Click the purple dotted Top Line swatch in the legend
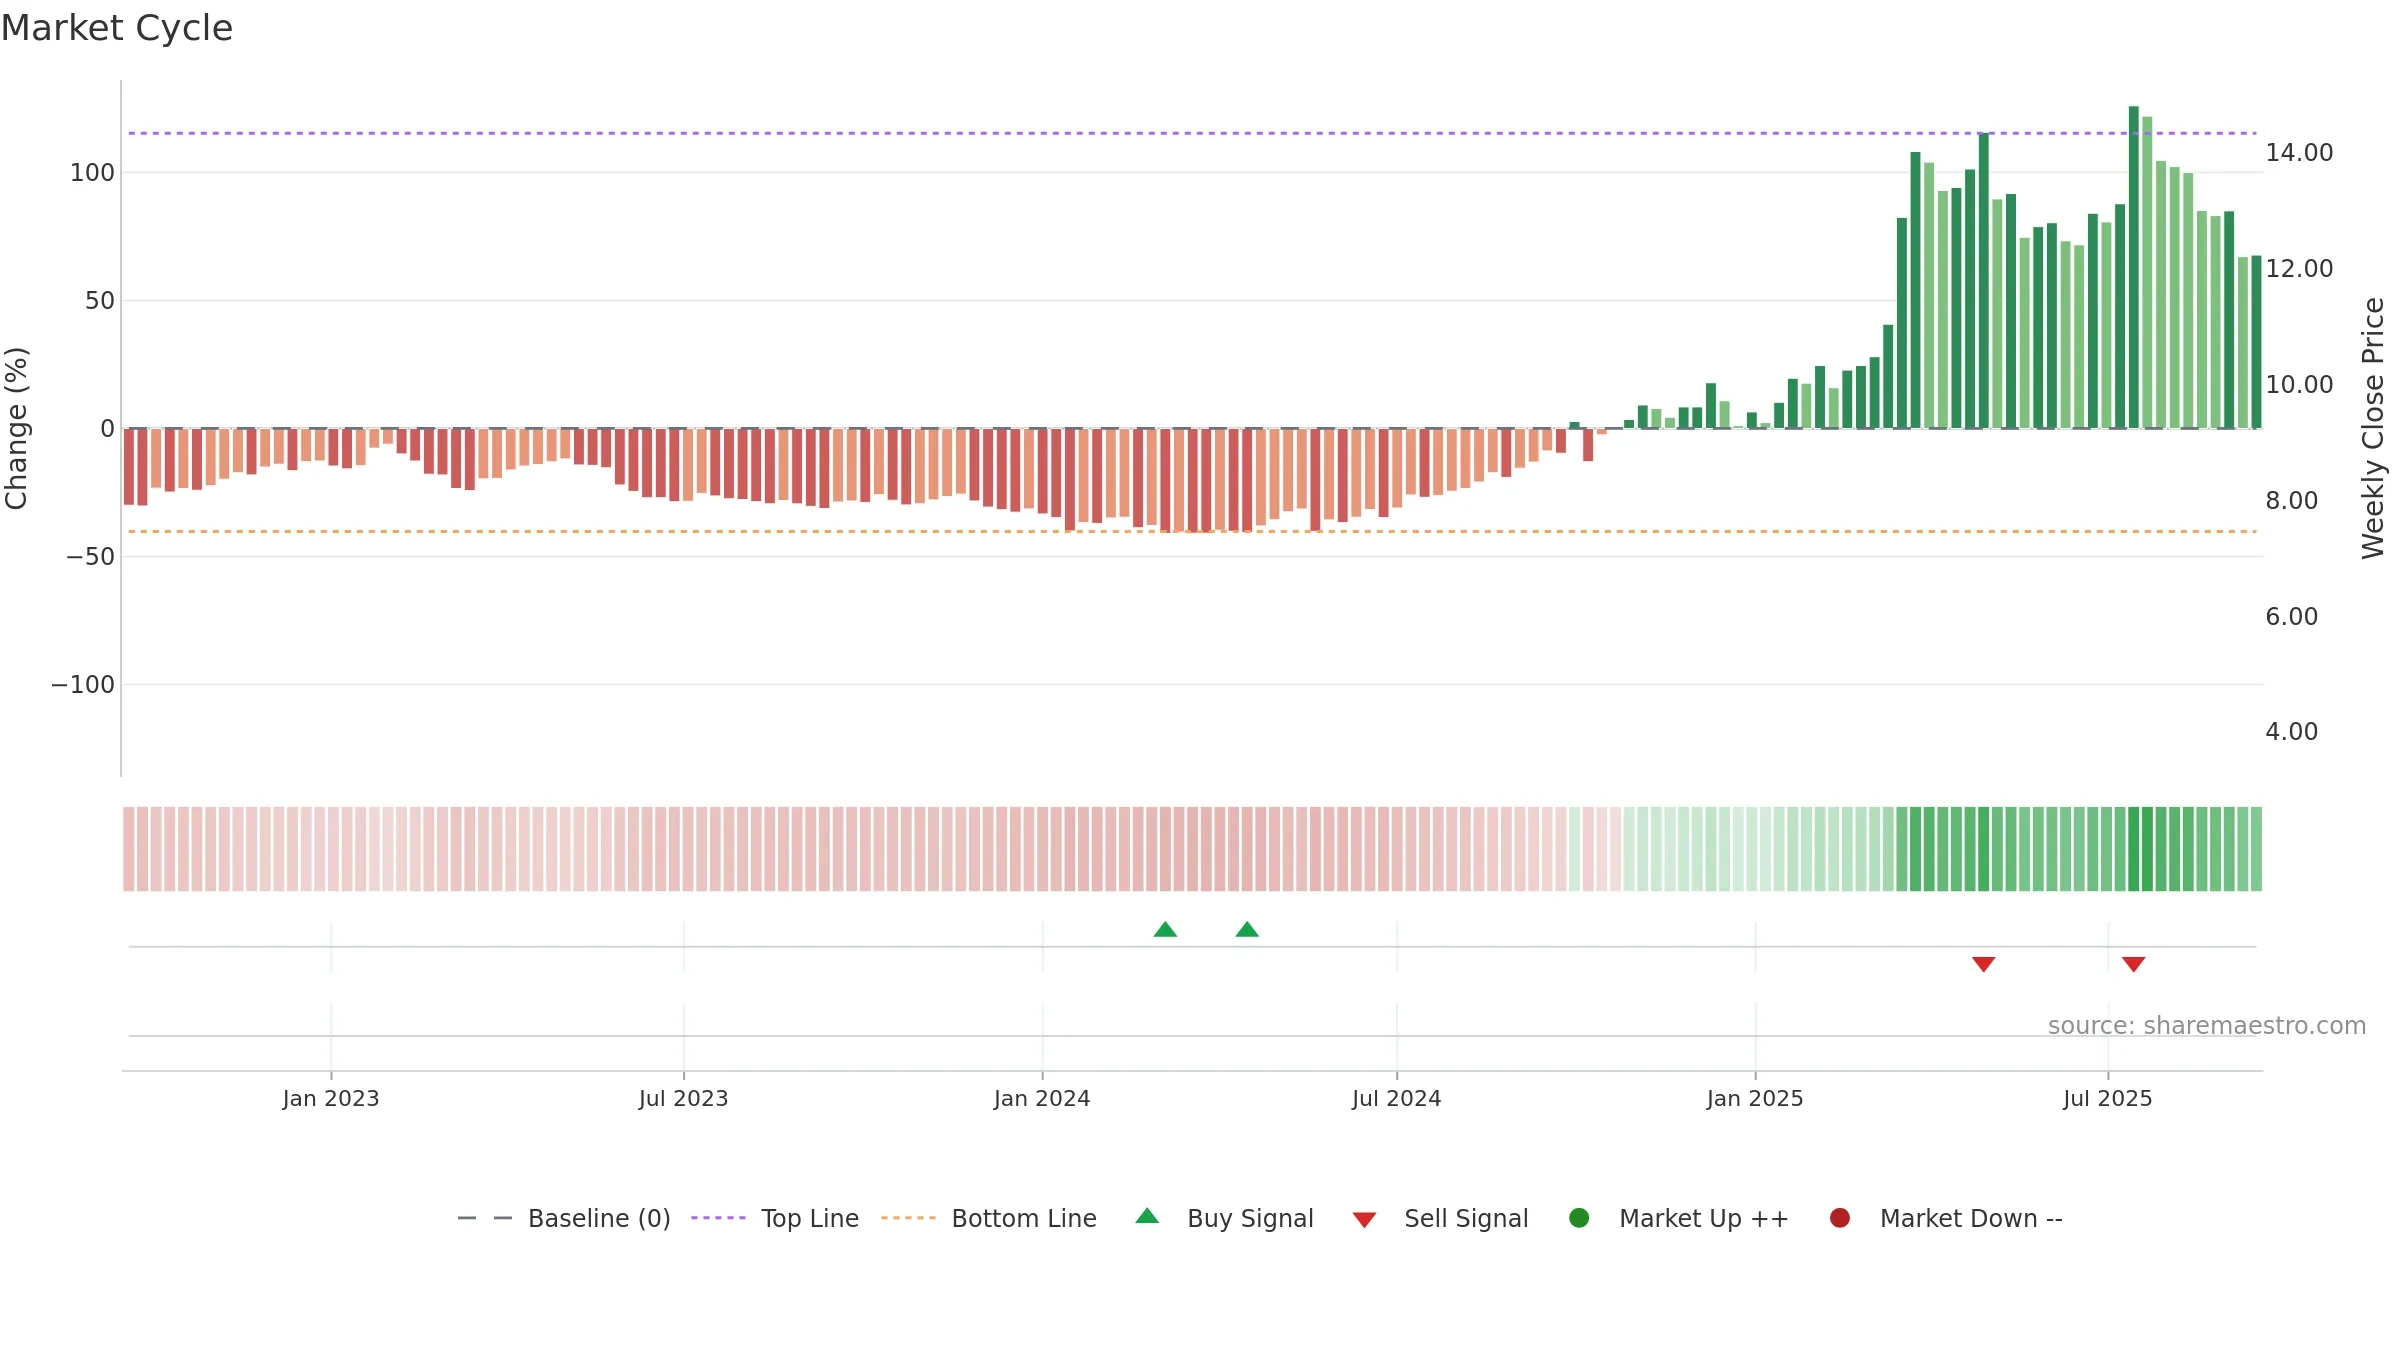Image resolution: width=2400 pixels, height=1350 pixels. (x=718, y=1218)
